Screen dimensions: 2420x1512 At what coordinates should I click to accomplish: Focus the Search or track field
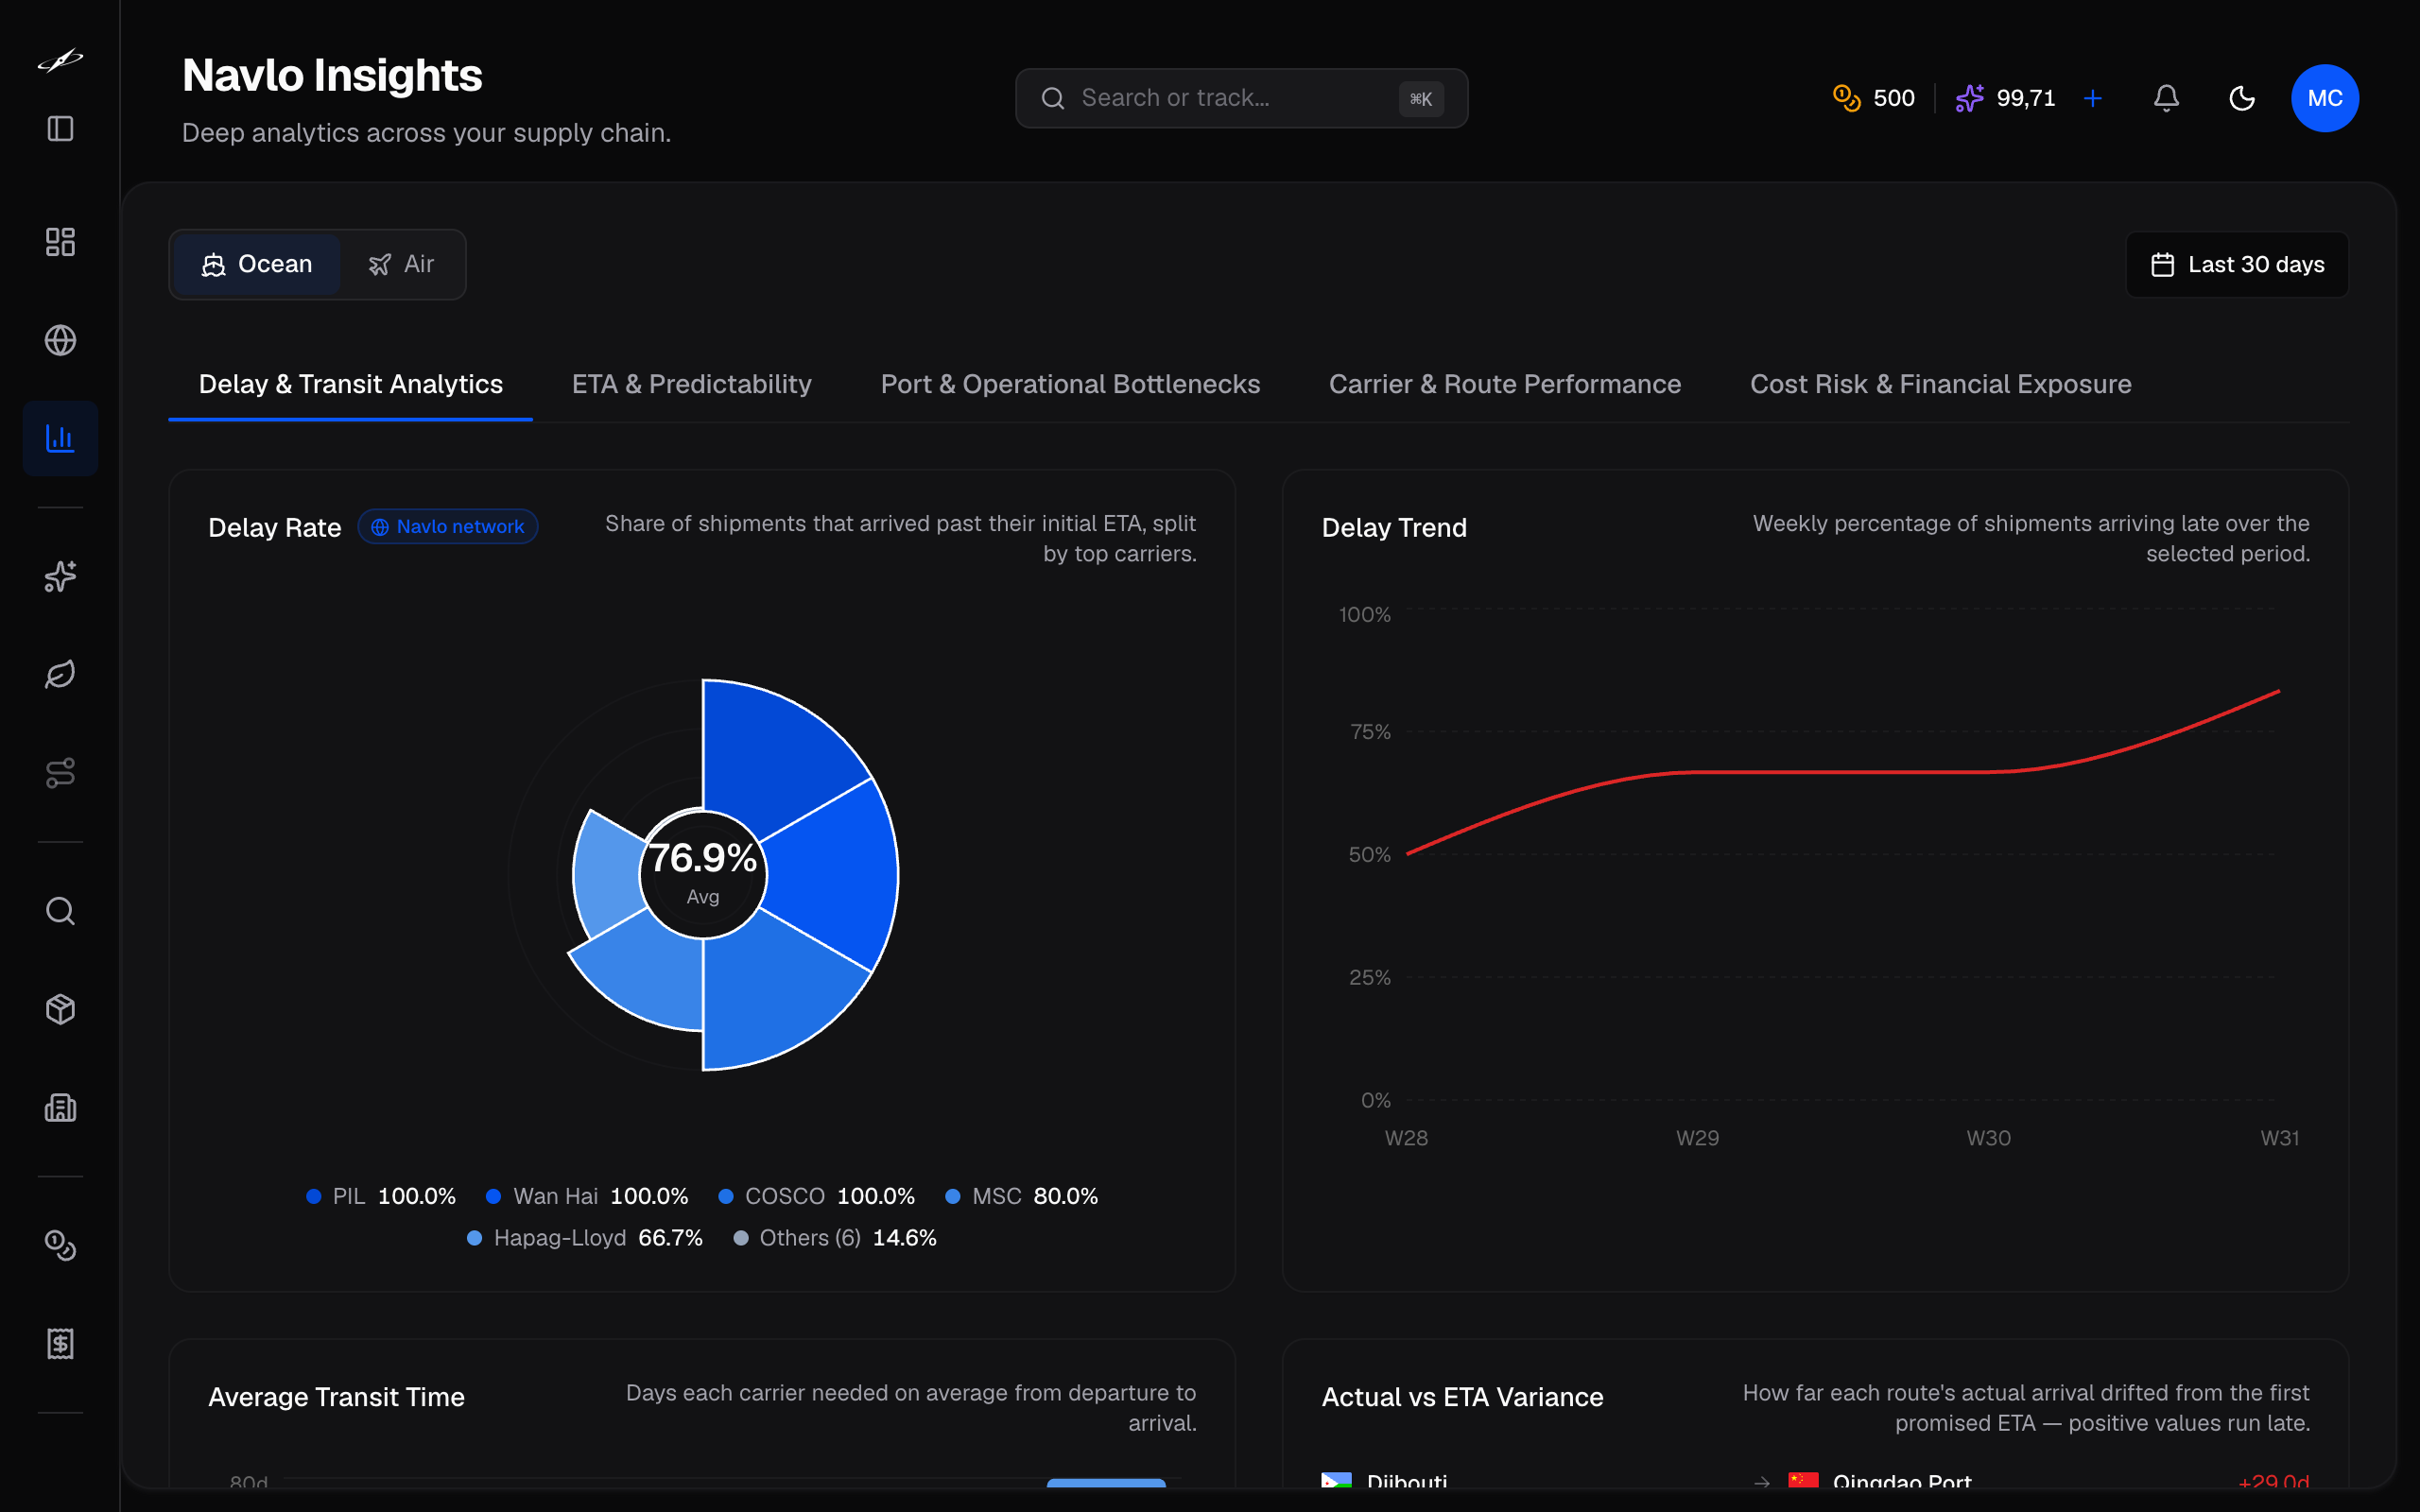(1241, 98)
